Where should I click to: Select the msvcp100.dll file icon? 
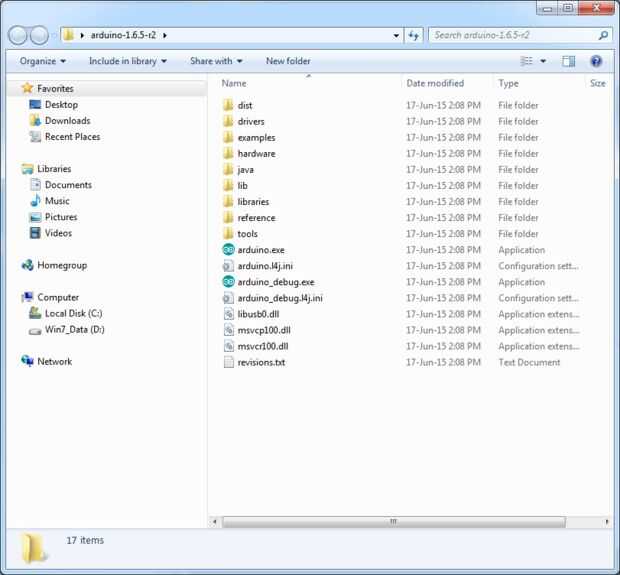229,330
